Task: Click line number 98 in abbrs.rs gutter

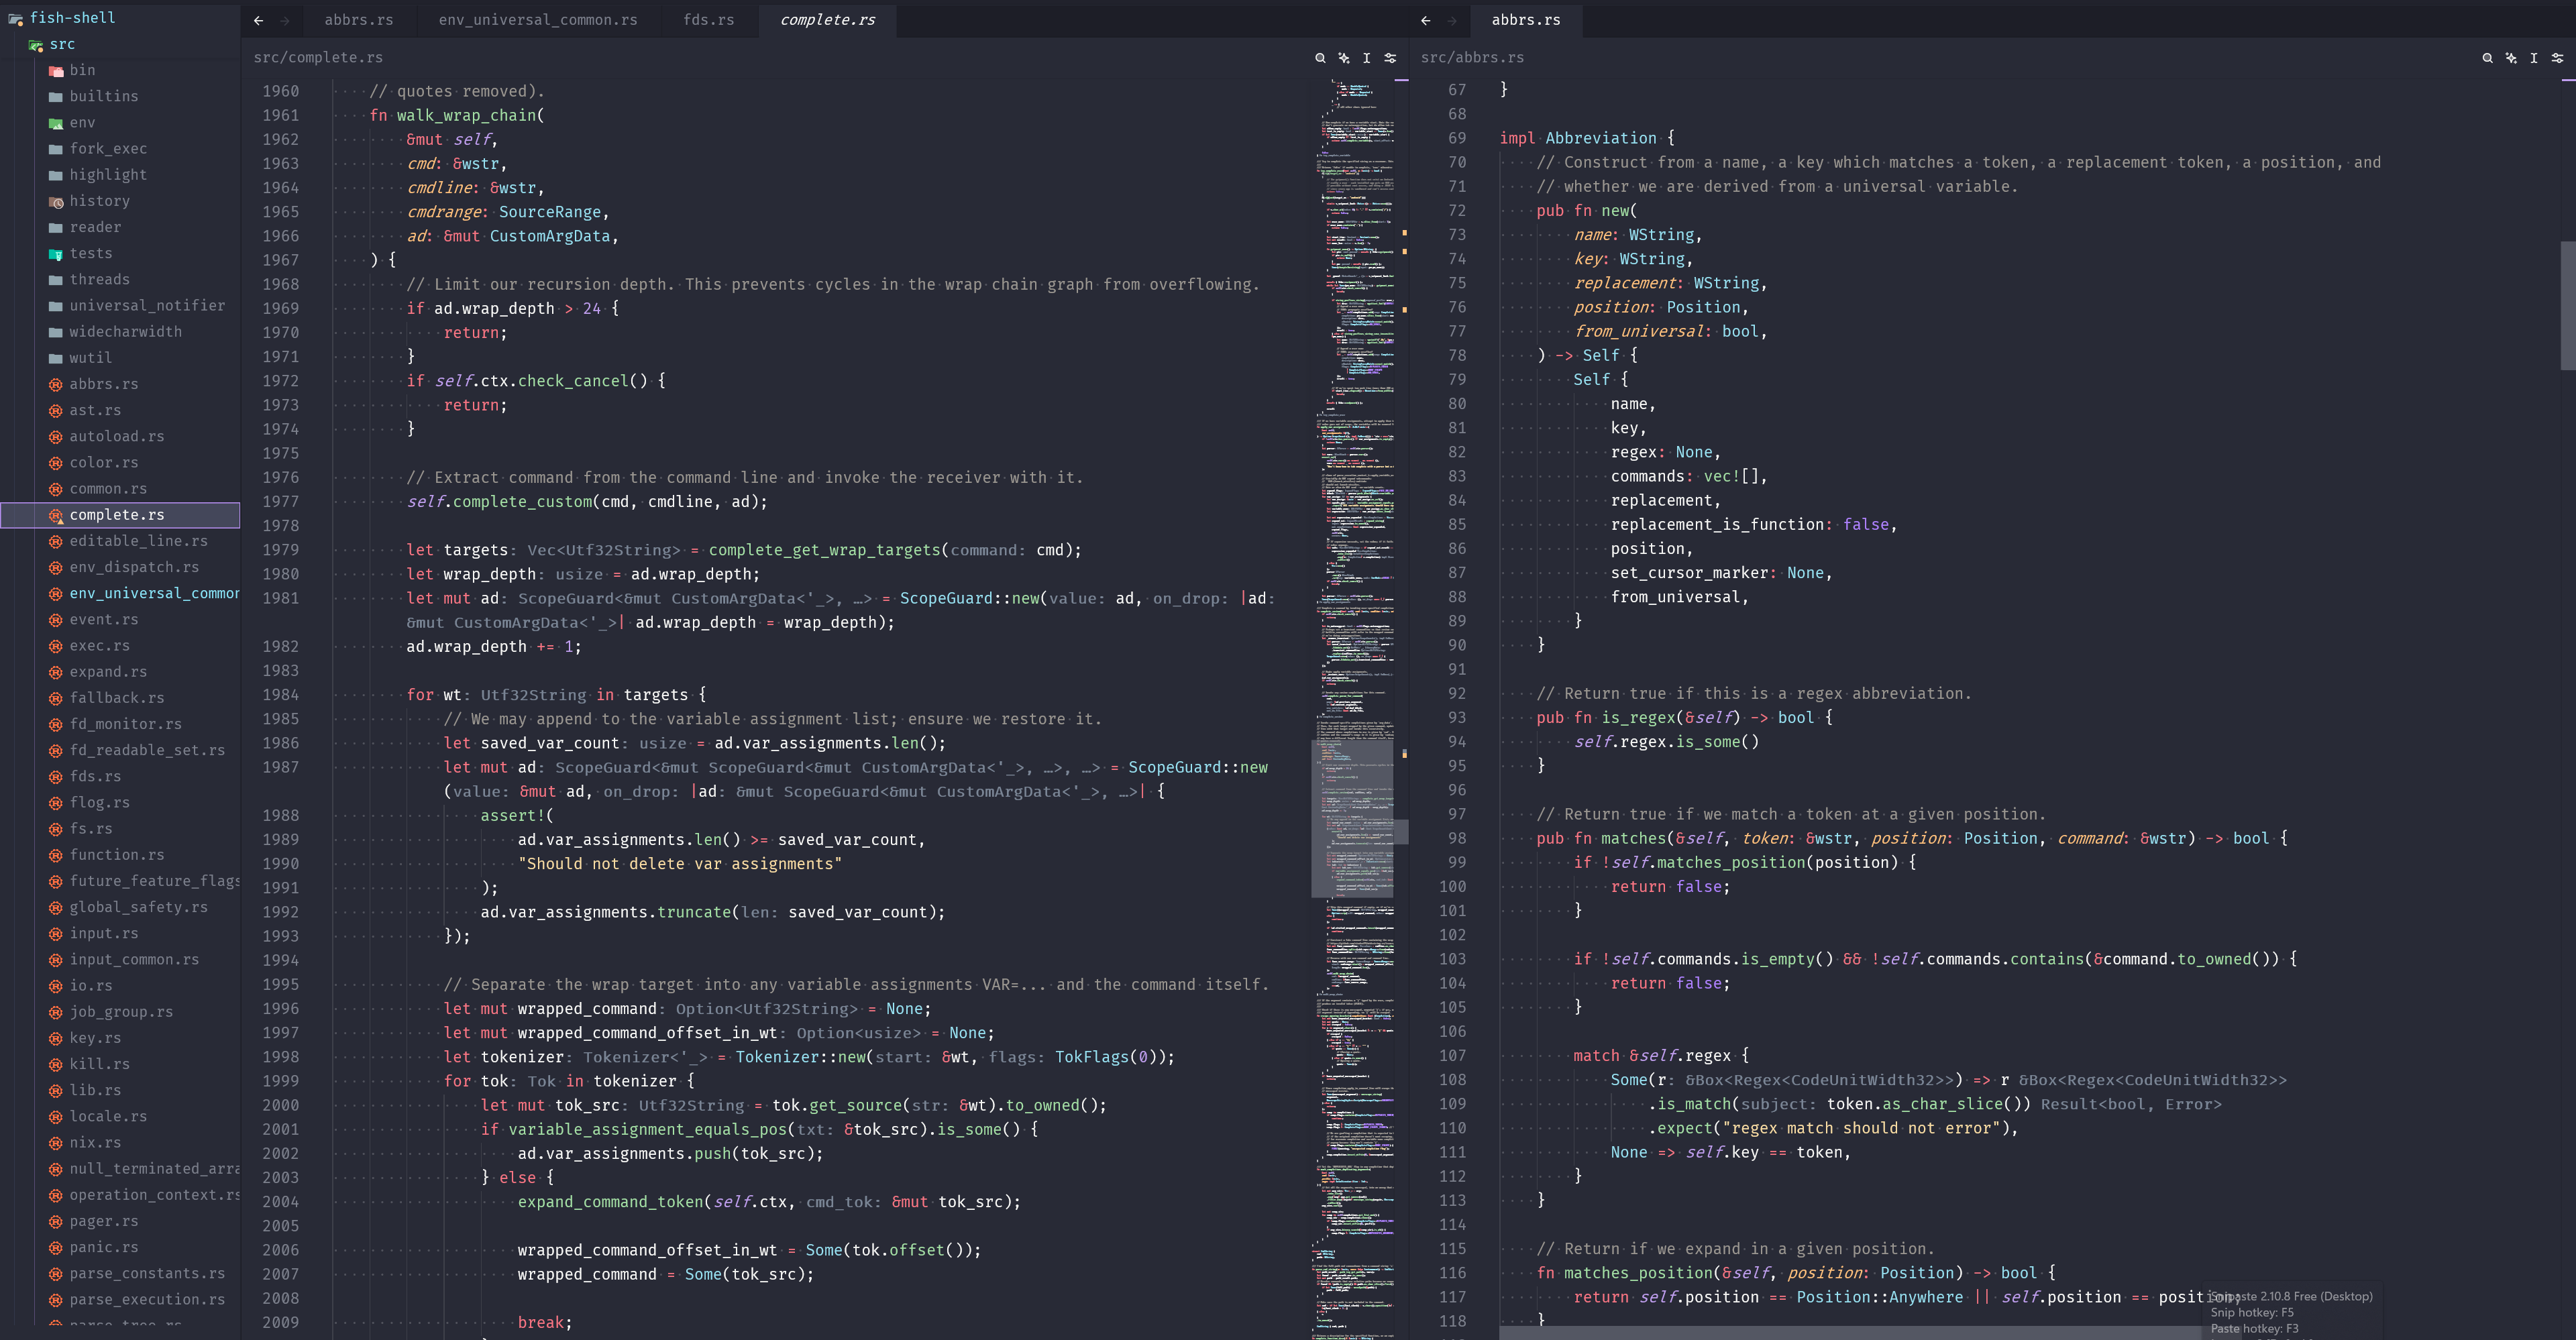Action: [x=1457, y=838]
